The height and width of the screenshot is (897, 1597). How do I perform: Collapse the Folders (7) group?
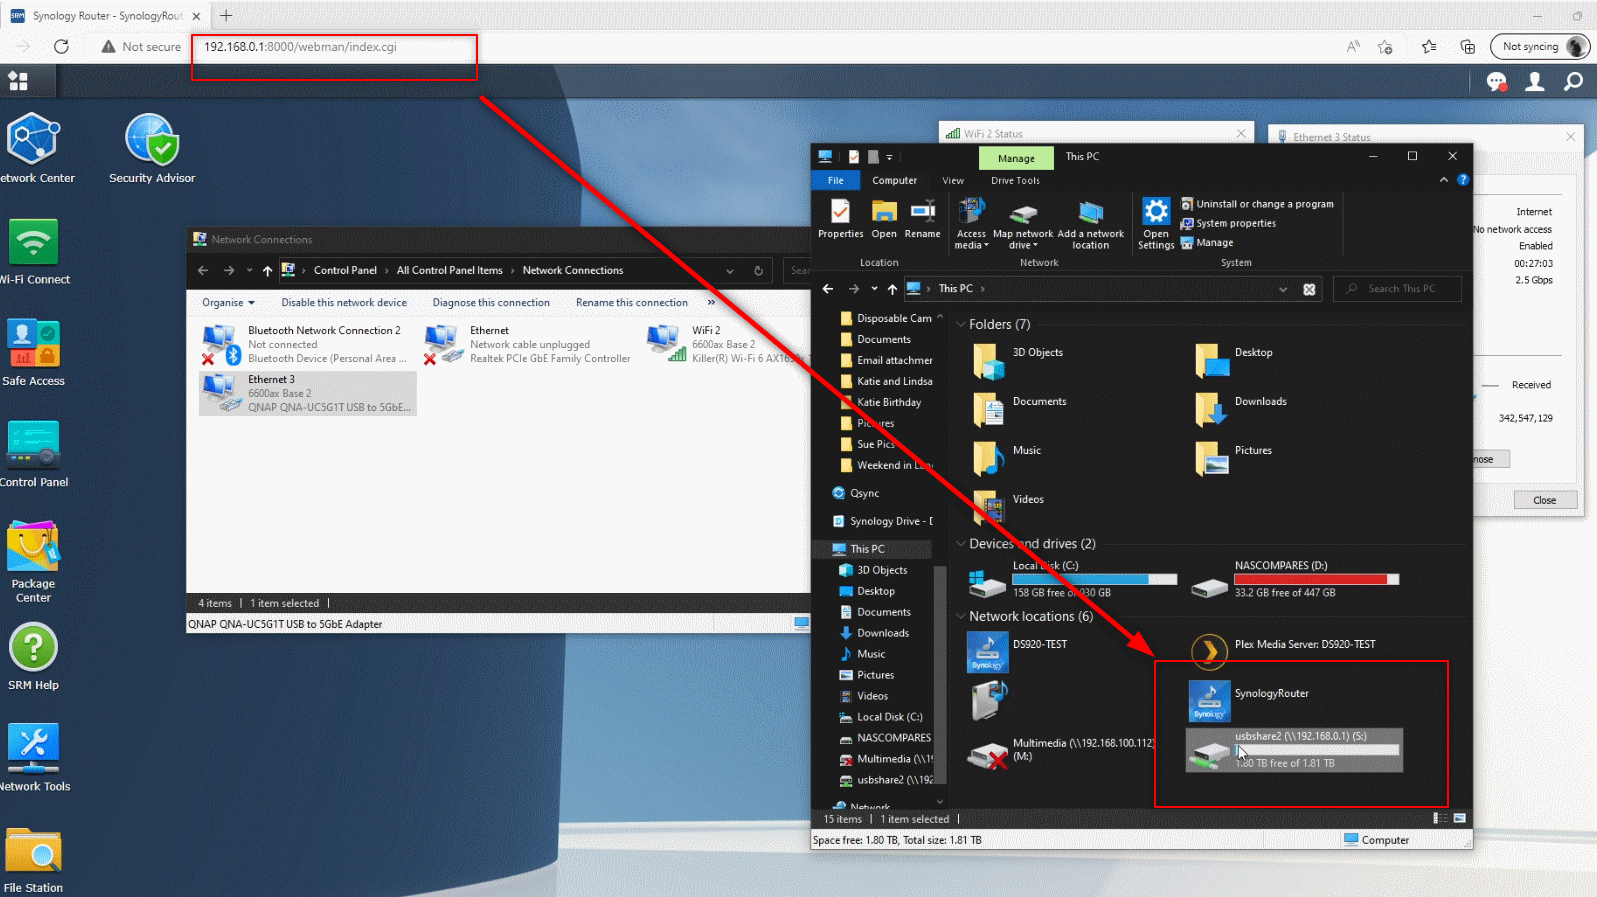point(961,324)
